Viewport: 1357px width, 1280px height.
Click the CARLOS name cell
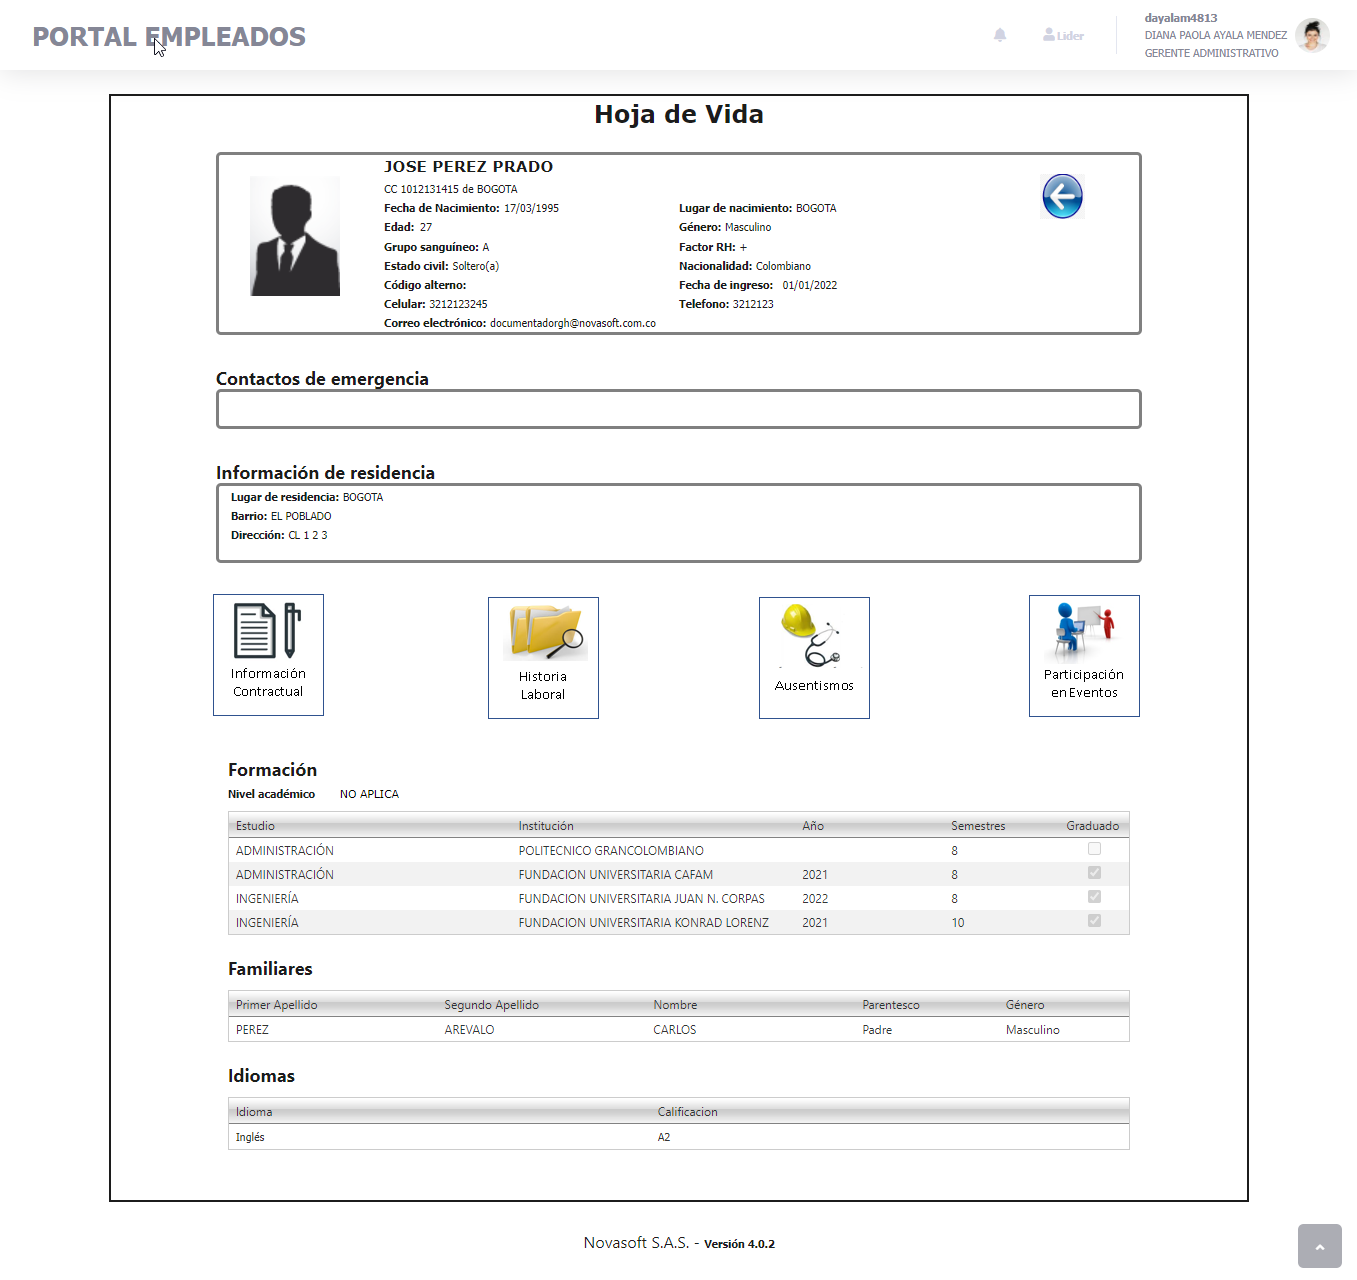[675, 1030]
